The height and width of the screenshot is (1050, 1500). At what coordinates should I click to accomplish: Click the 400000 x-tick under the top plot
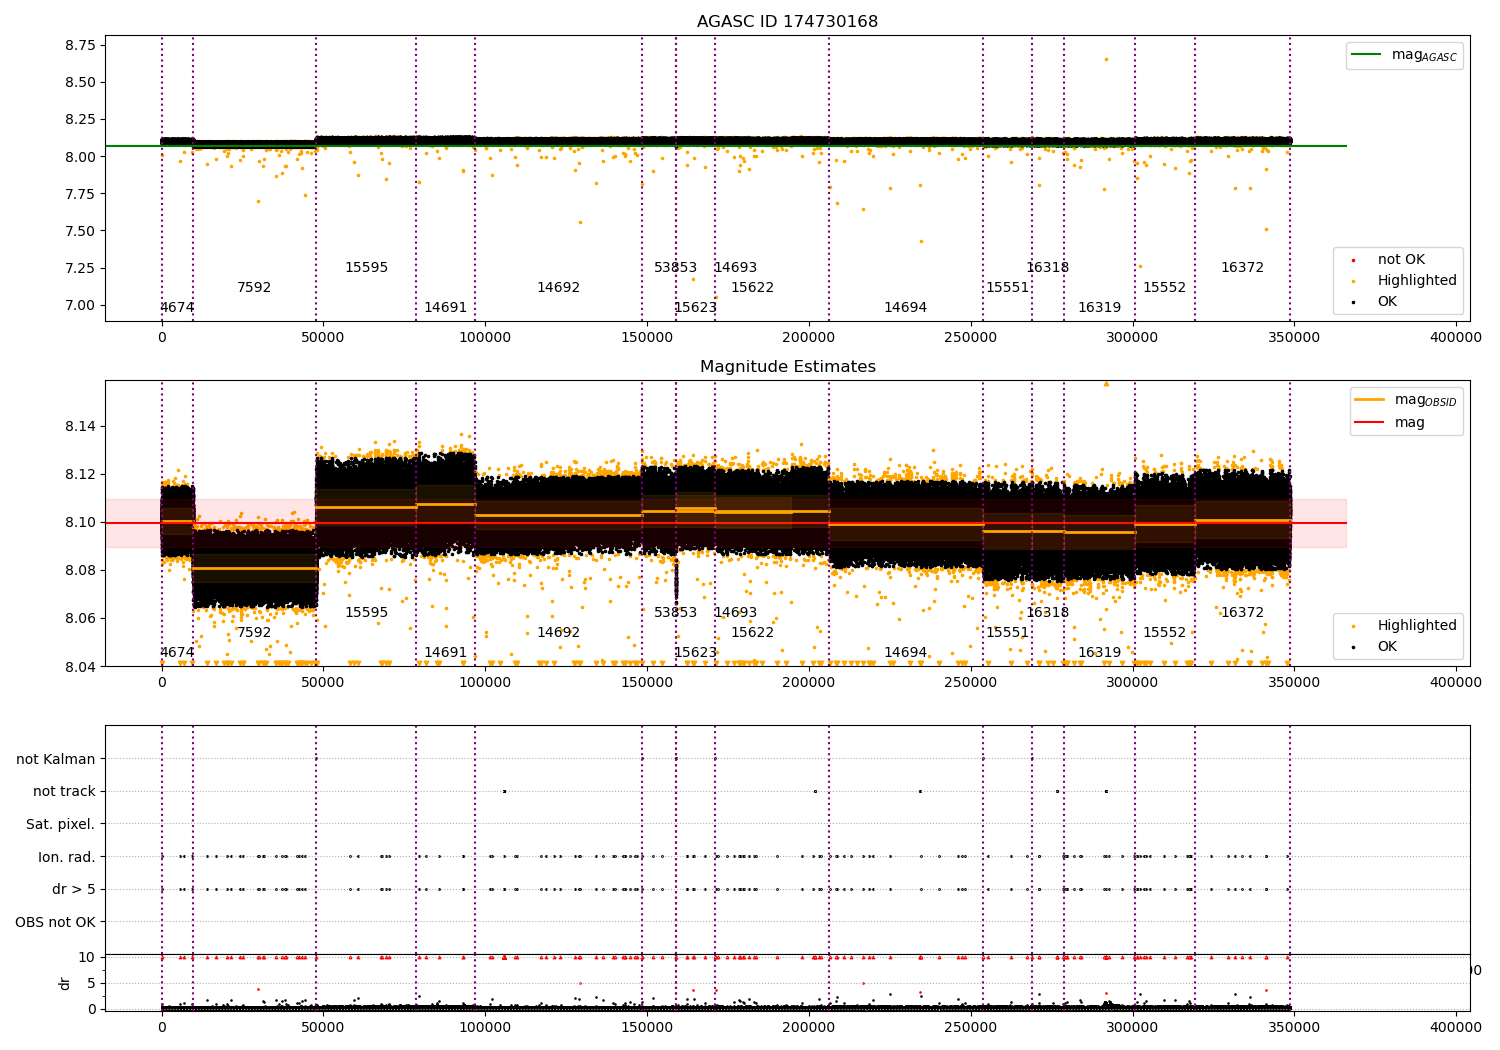(1456, 338)
